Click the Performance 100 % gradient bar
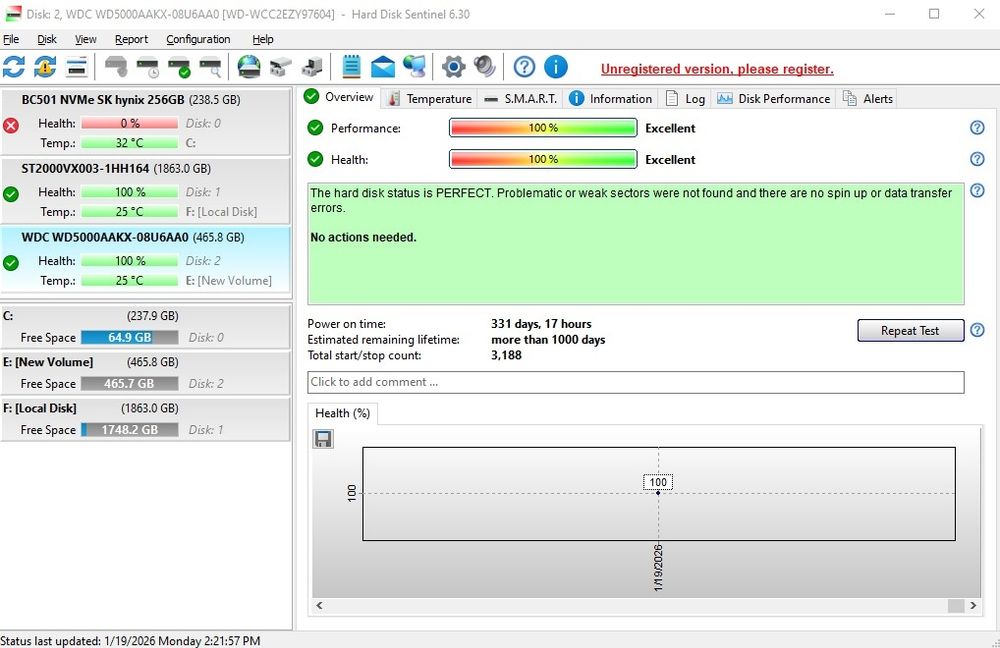 [543, 128]
